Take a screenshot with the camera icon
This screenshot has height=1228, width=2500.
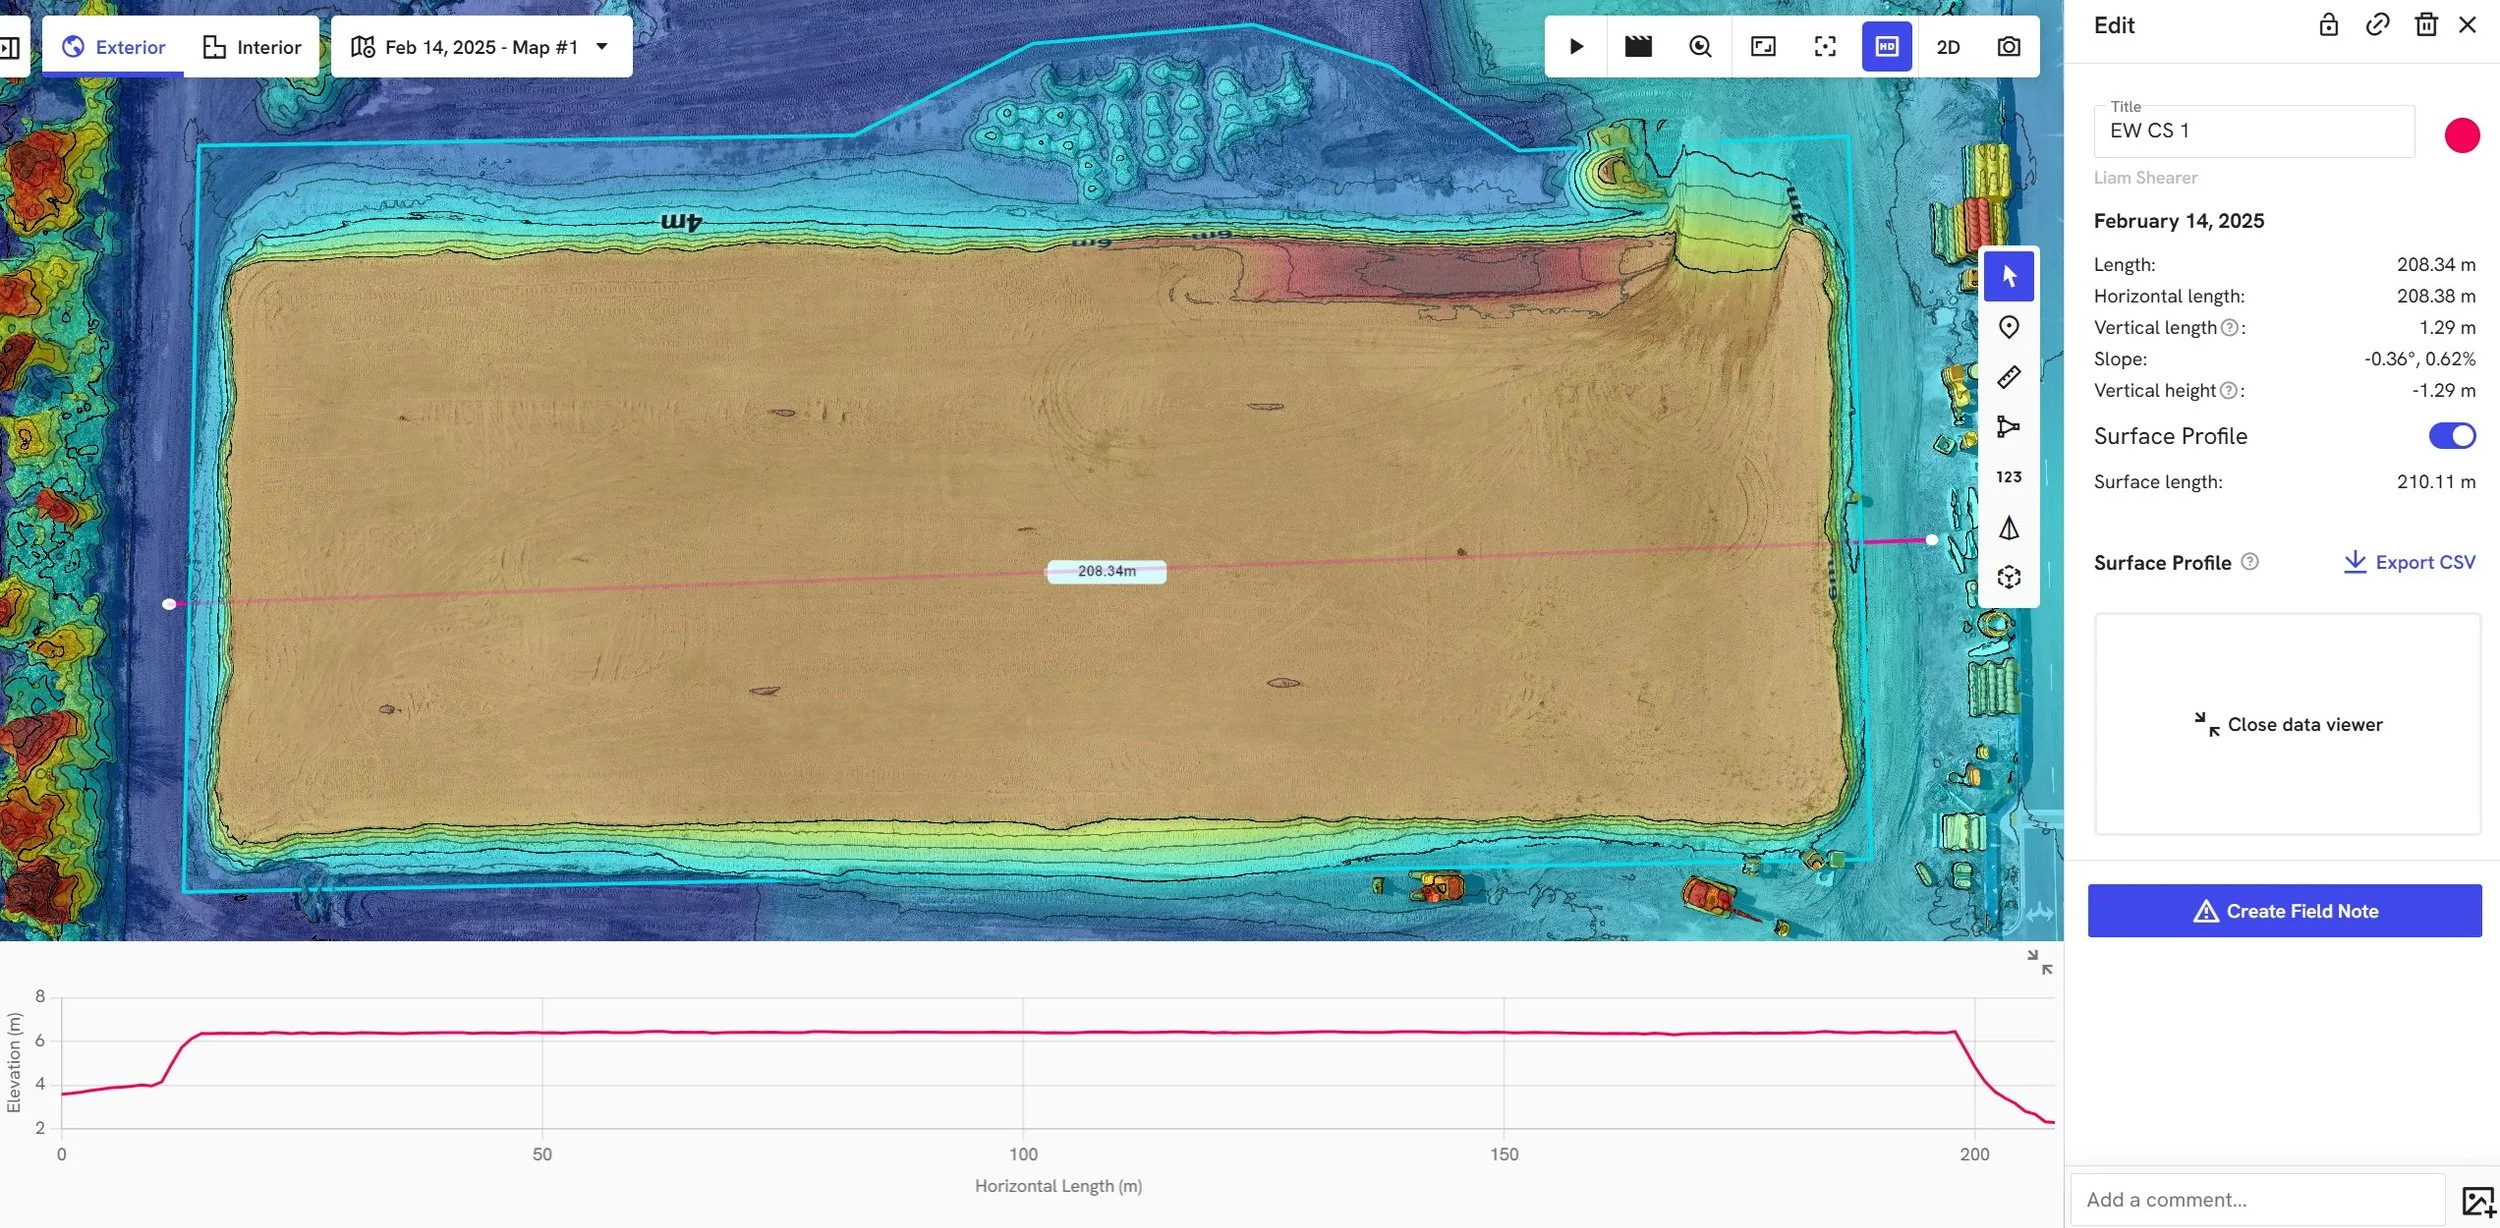coord(2009,46)
